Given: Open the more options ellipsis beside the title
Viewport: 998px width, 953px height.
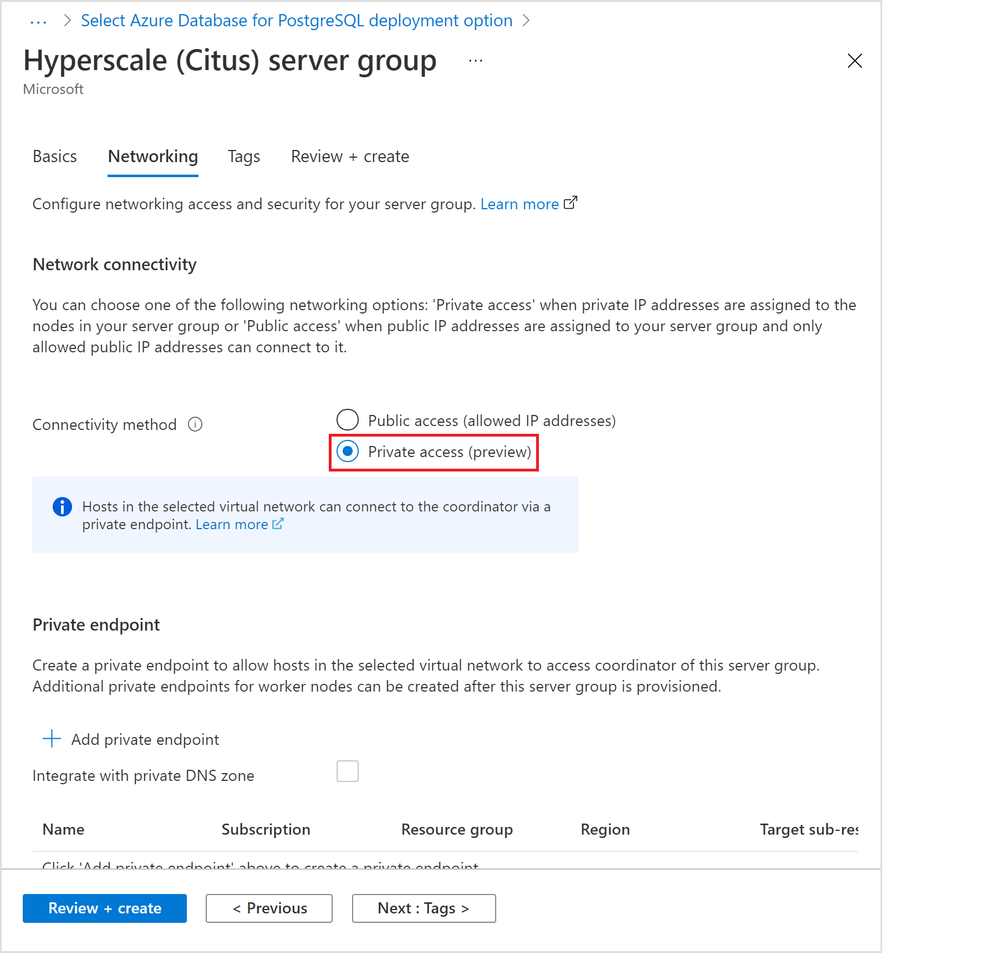Looking at the screenshot, I should pyautogui.click(x=475, y=61).
